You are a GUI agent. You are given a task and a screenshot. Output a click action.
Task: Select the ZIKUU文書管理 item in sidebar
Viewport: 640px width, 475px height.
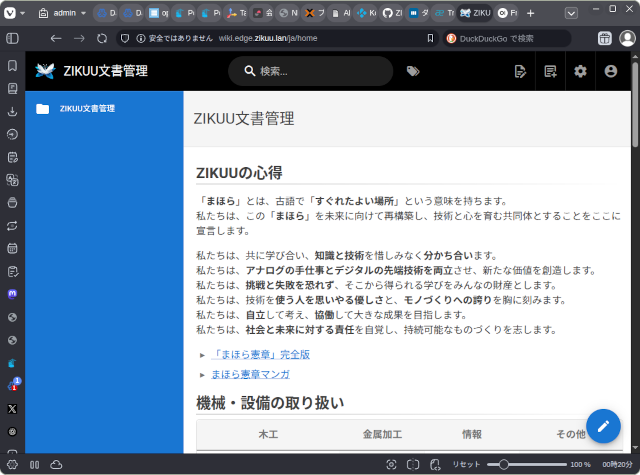[x=86, y=108]
